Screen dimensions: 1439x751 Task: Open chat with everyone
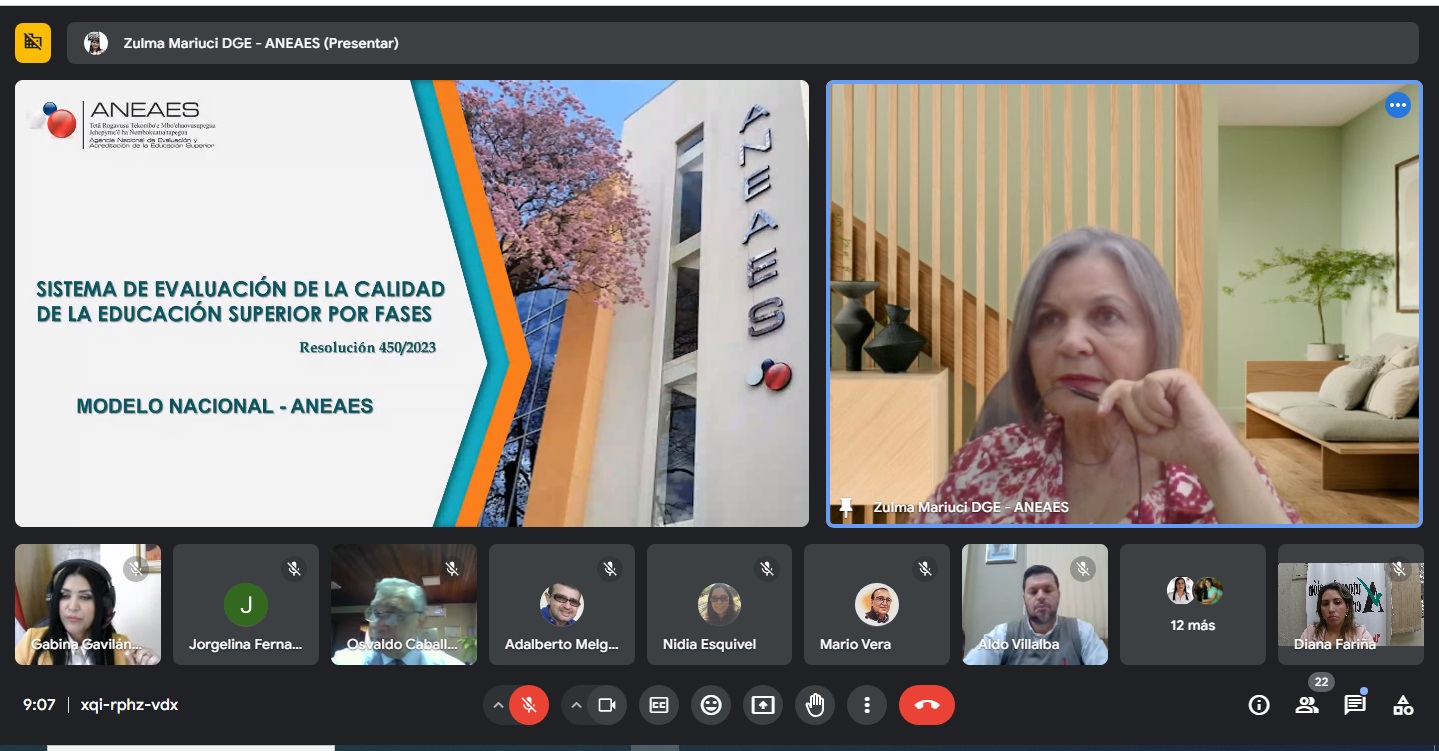click(1355, 705)
